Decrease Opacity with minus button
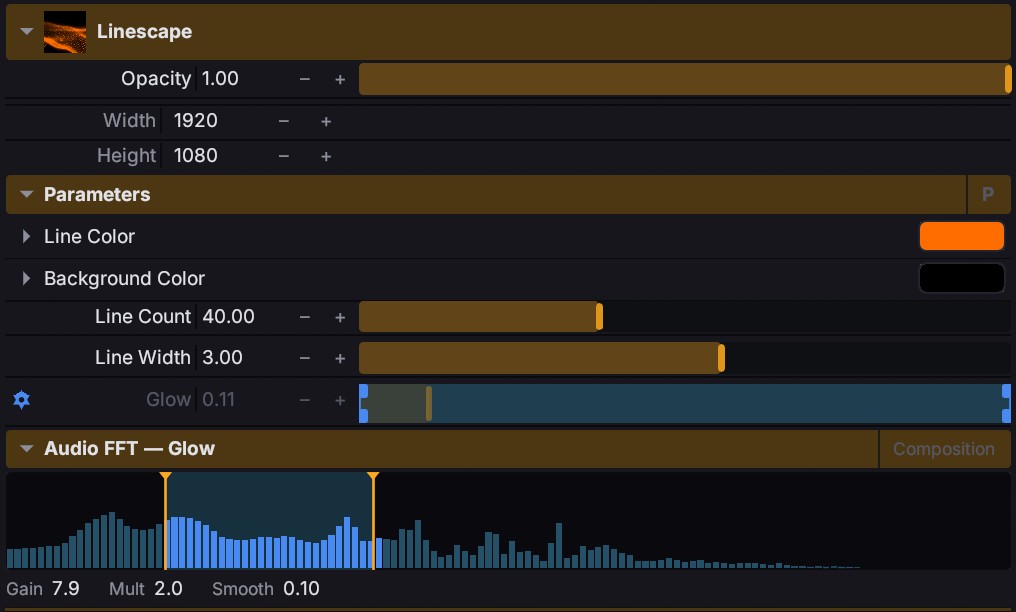The image size is (1016, 612). [305, 79]
